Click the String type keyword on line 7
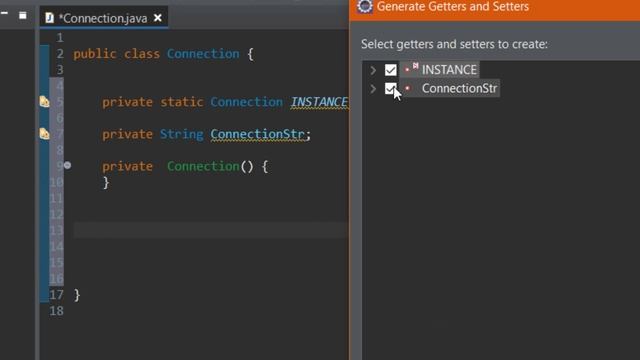This screenshot has height=360, width=640. (182, 134)
